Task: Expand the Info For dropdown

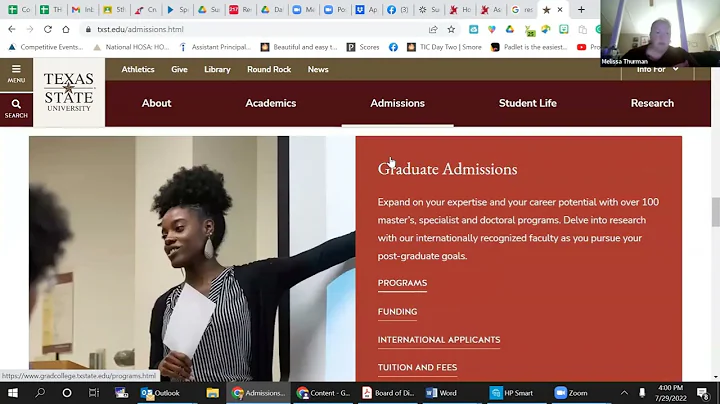Action: pyautogui.click(x=658, y=69)
